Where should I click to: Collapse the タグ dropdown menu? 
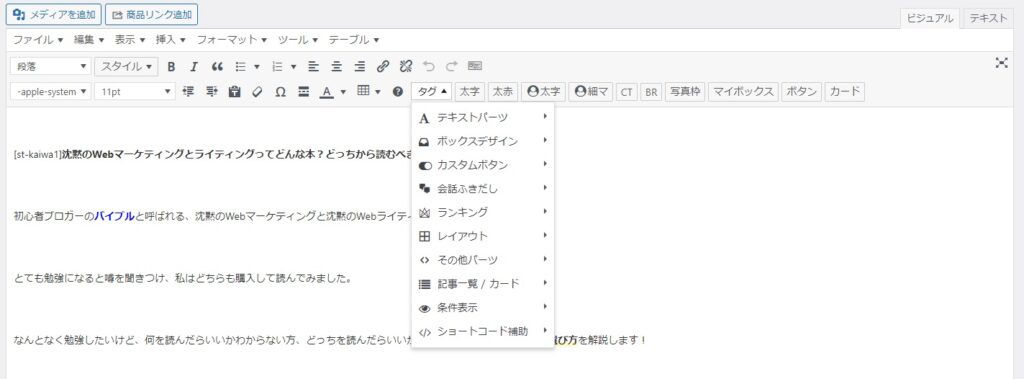431,92
